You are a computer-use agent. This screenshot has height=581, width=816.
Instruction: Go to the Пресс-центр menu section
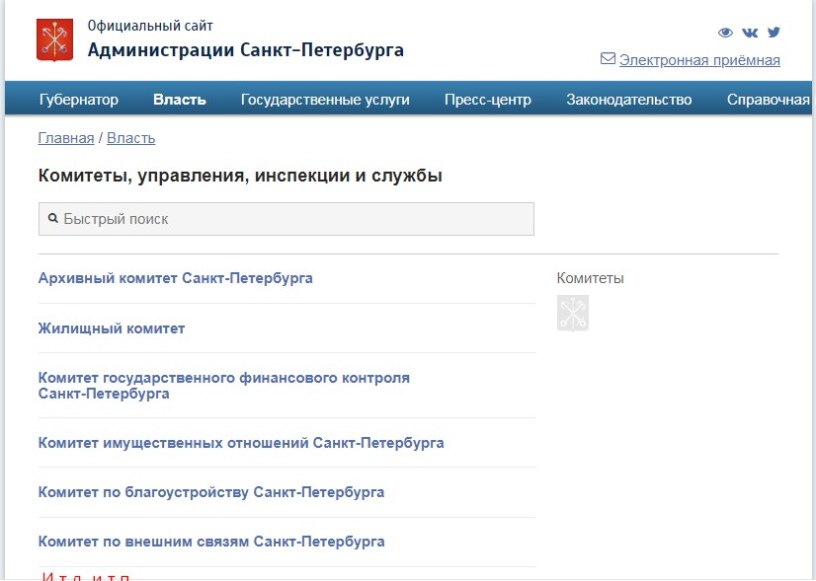tap(488, 99)
